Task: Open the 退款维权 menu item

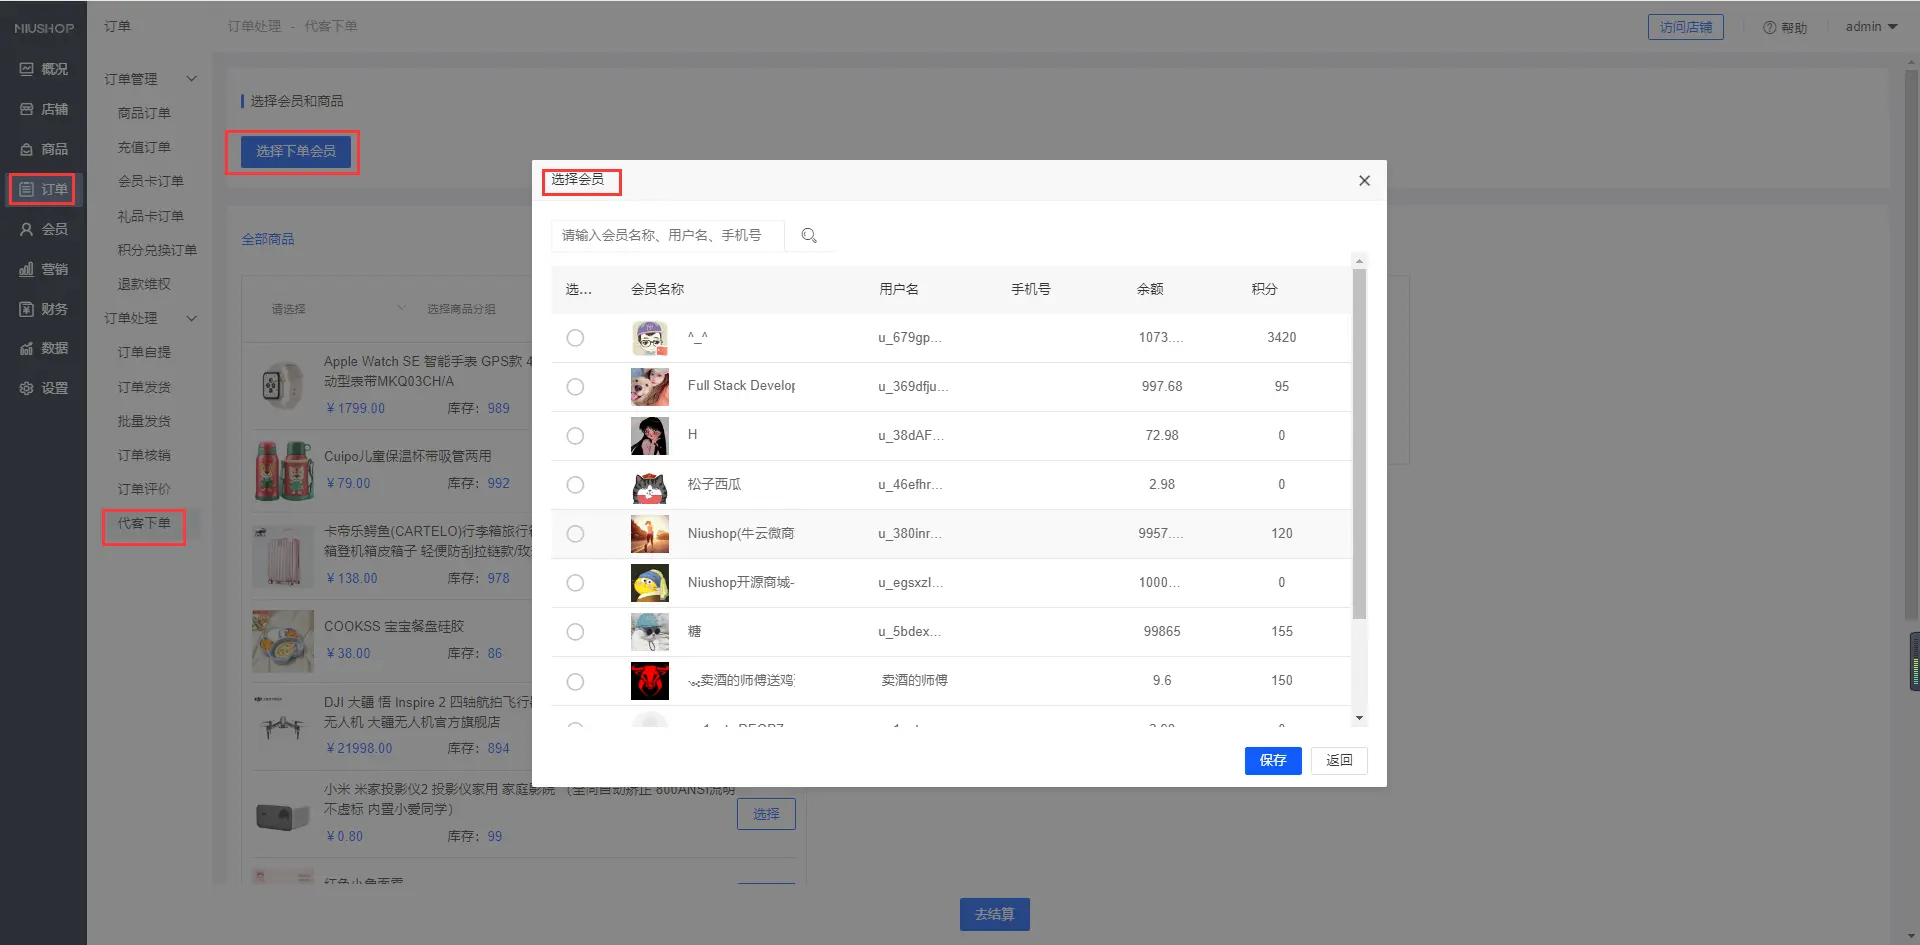Action: tap(144, 284)
